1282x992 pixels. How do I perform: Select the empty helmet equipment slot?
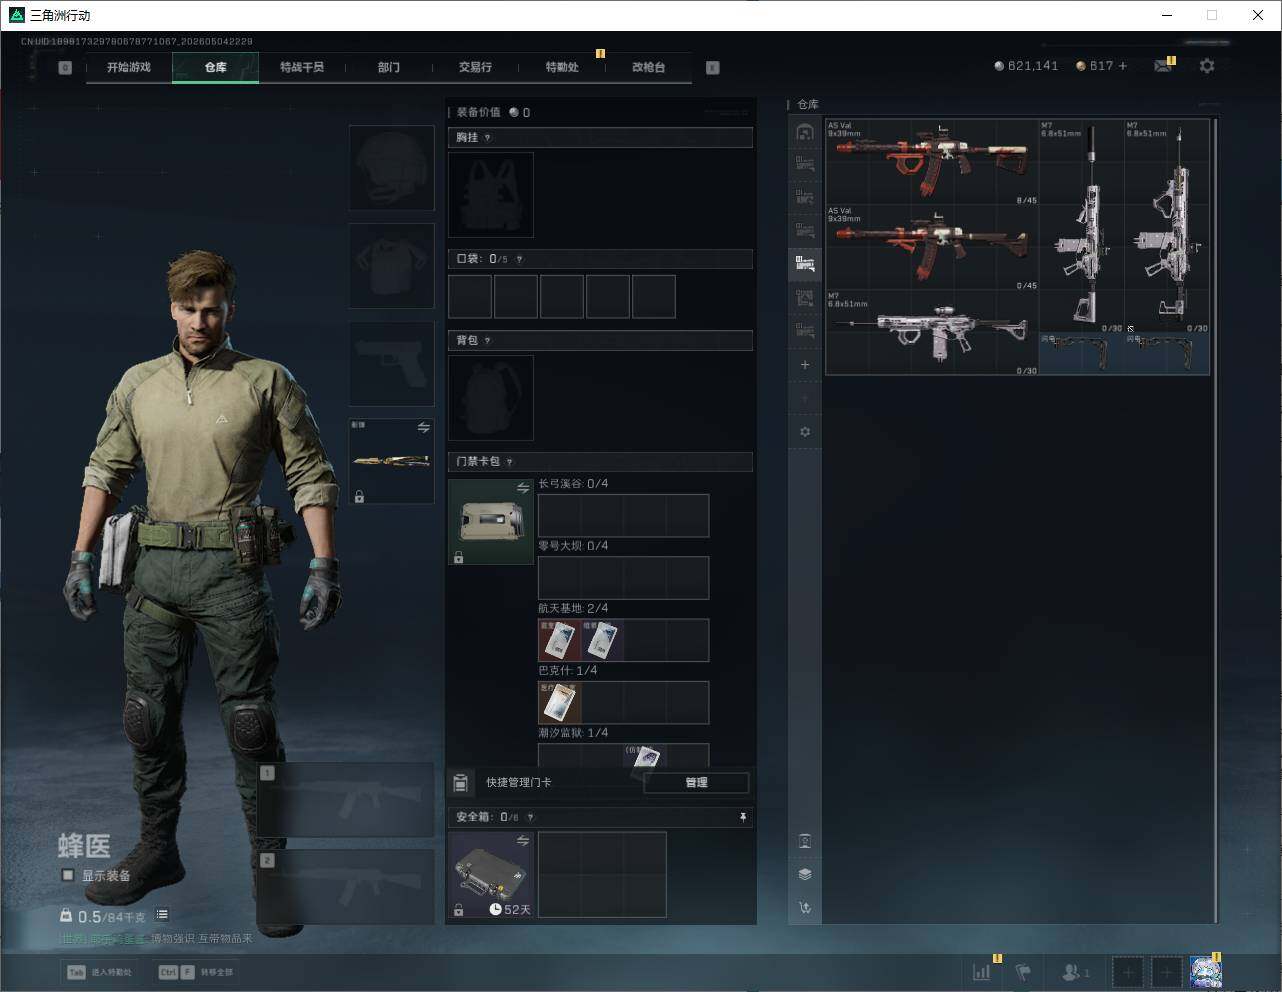(x=391, y=167)
